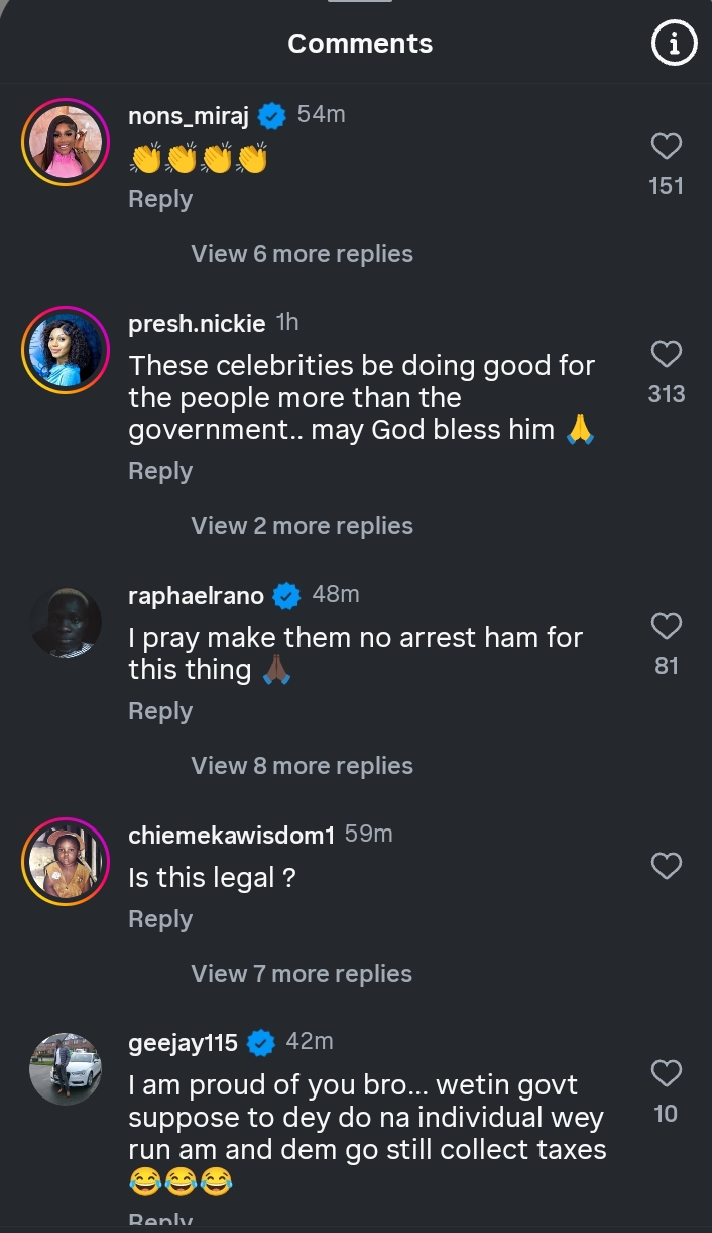Screen dimensions: 712x1233
Task: View raphaelrano's profile photo
Action: click(x=65, y=623)
